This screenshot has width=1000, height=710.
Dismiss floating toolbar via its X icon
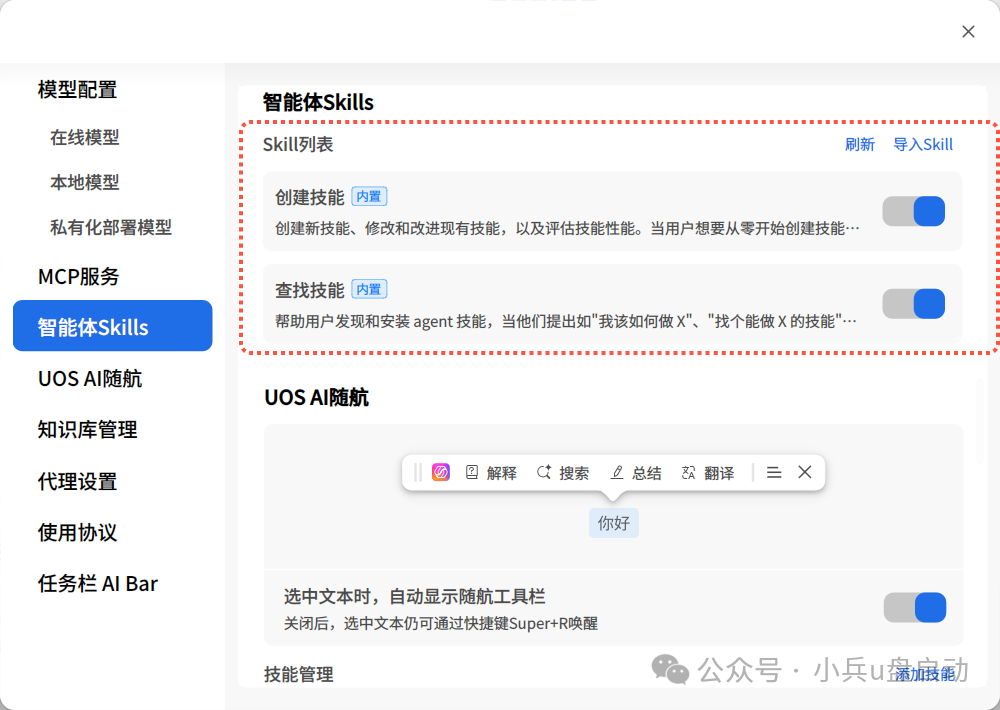point(805,472)
